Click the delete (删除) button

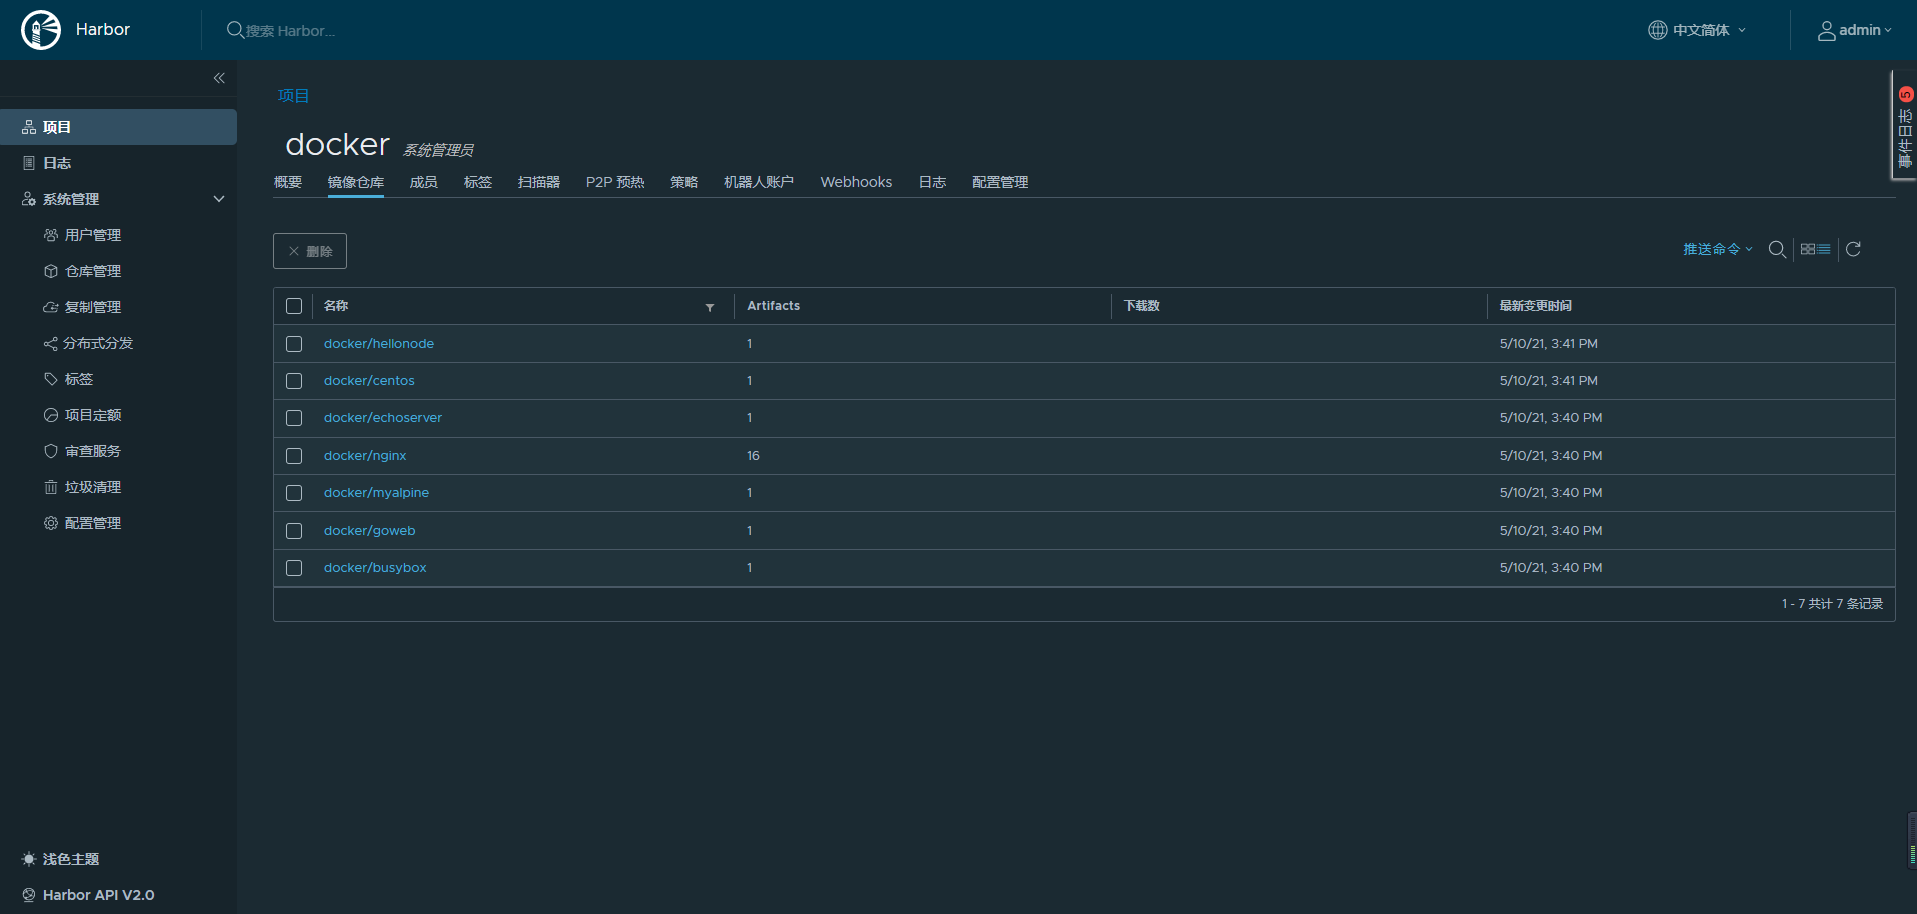pyautogui.click(x=310, y=251)
